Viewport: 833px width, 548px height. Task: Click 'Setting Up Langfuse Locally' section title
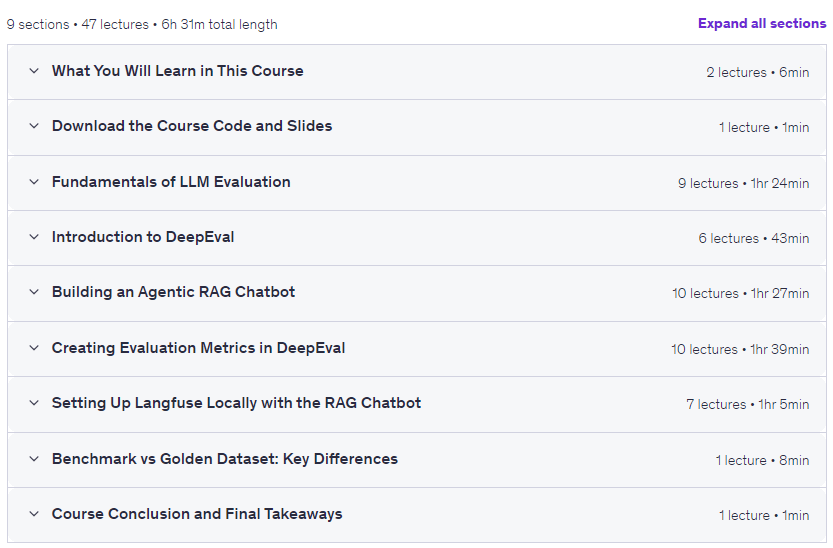[236, 403]
